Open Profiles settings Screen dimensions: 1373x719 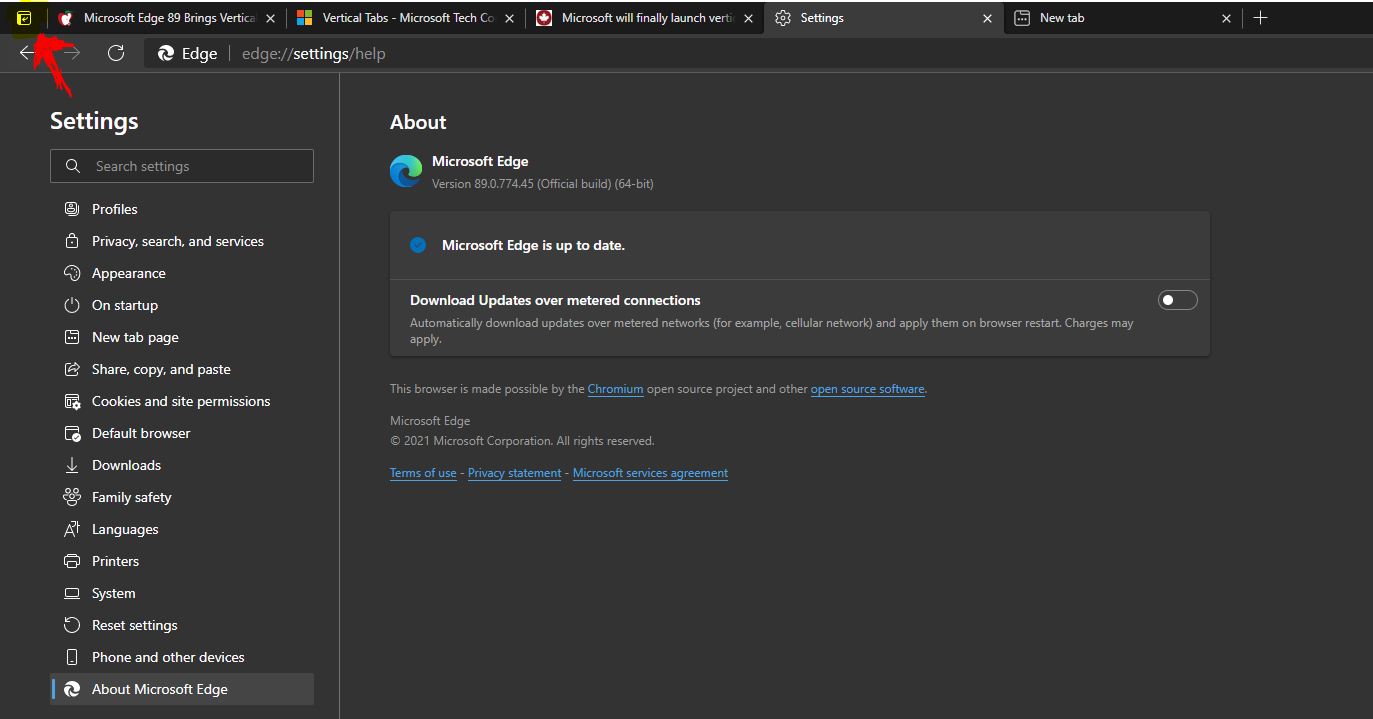(182, 209)
